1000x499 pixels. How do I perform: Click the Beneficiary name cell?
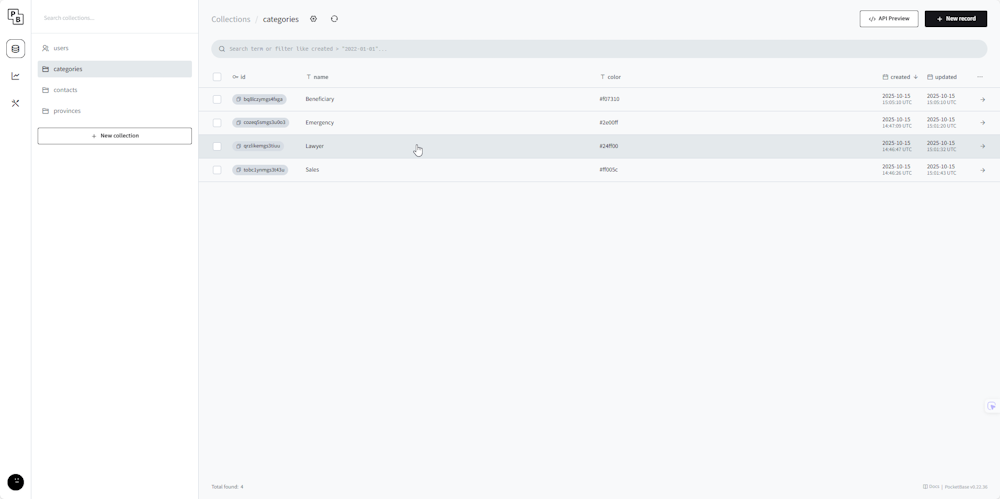coord(320,100)
